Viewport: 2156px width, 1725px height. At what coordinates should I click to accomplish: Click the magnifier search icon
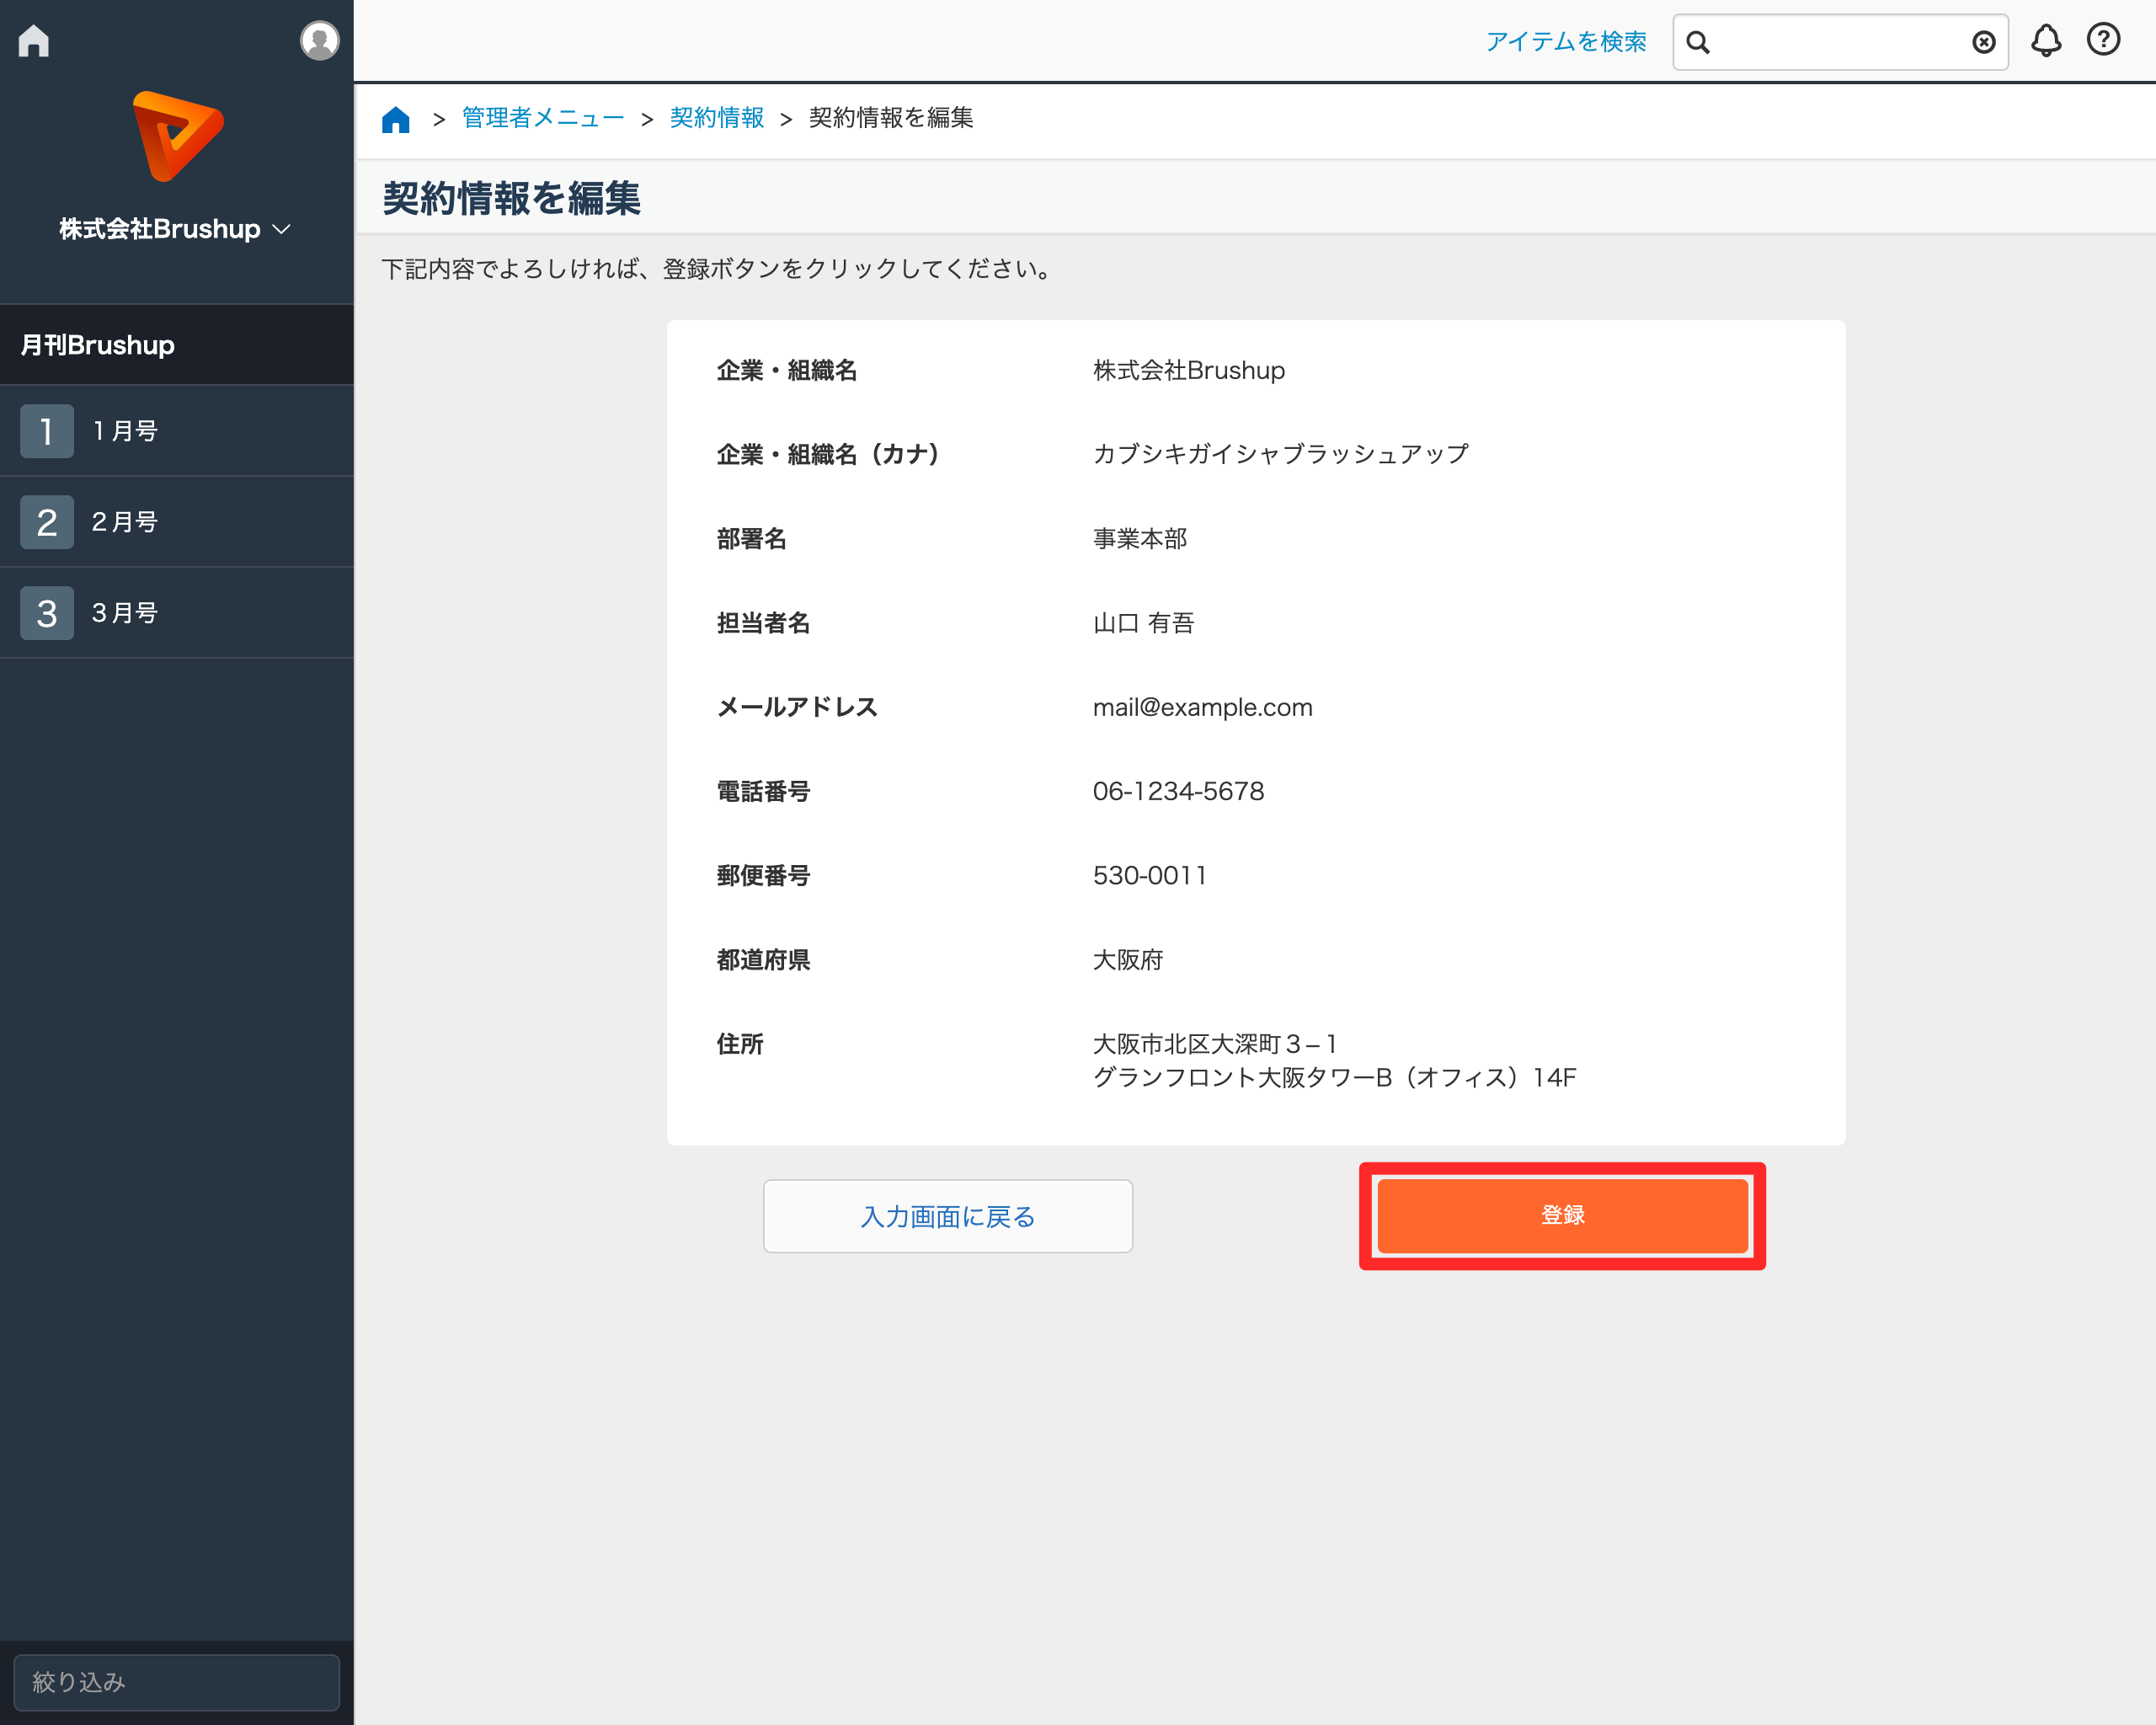(x=1698, y=42)
